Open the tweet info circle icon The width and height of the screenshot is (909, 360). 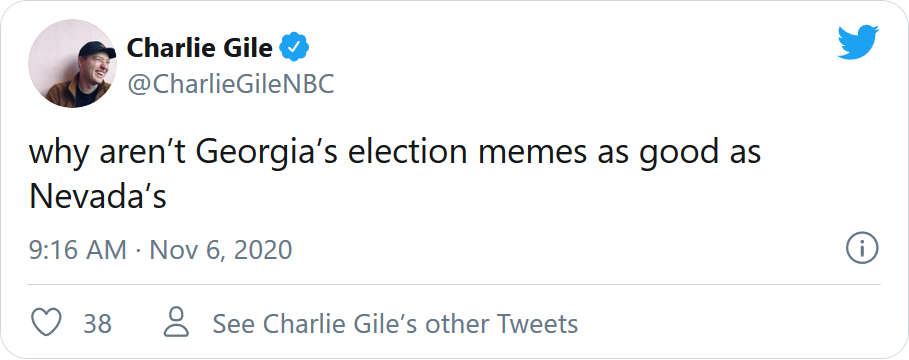tap(862, 249)
